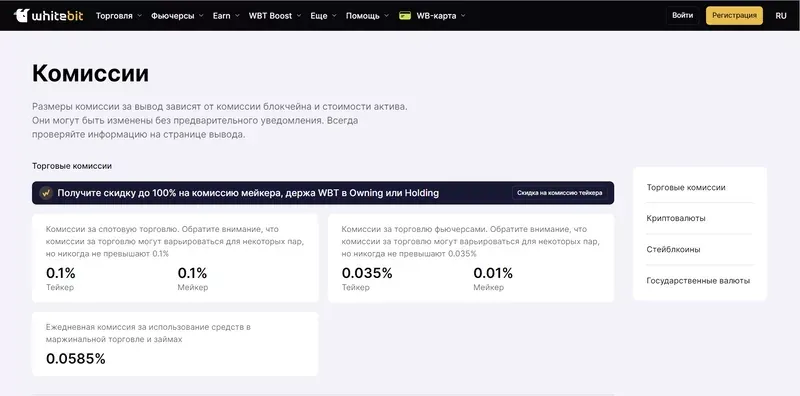The width and height of the screenshot is (800, 396).
Task: Click the futures Мейкер 0.01% value
Action: 493,274
